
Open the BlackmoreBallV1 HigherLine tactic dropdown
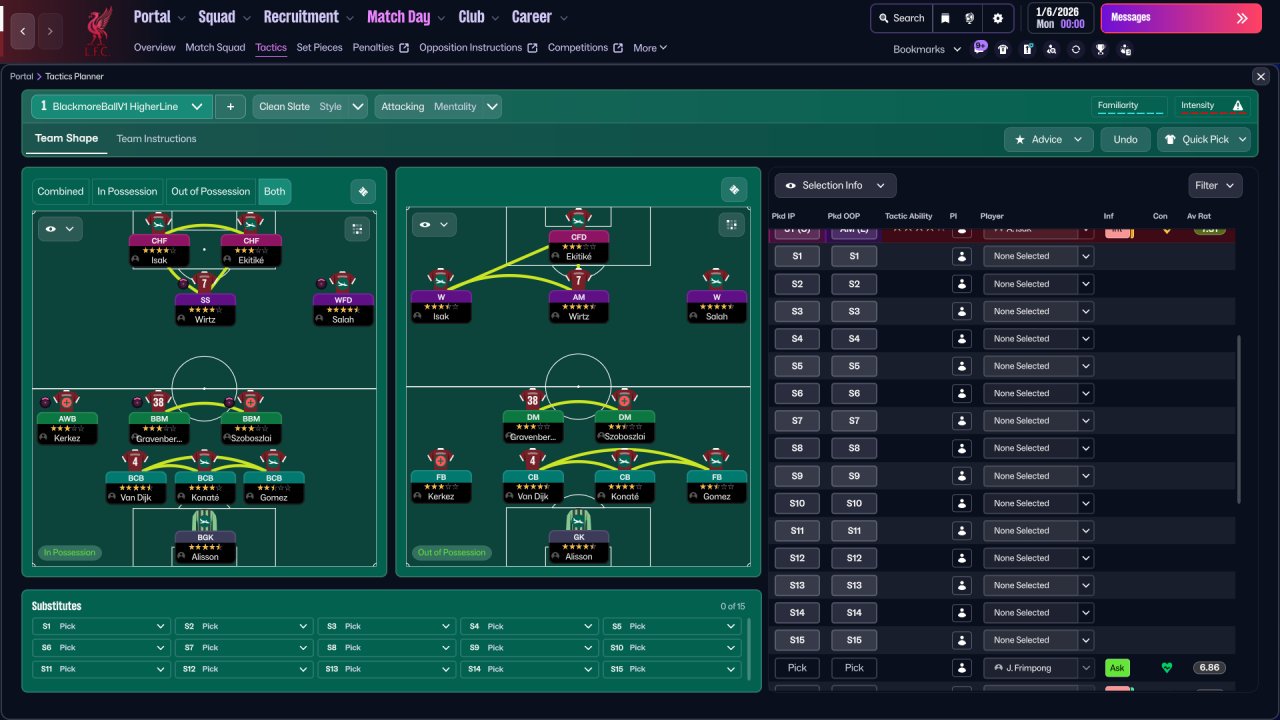(x=121, y=107)
